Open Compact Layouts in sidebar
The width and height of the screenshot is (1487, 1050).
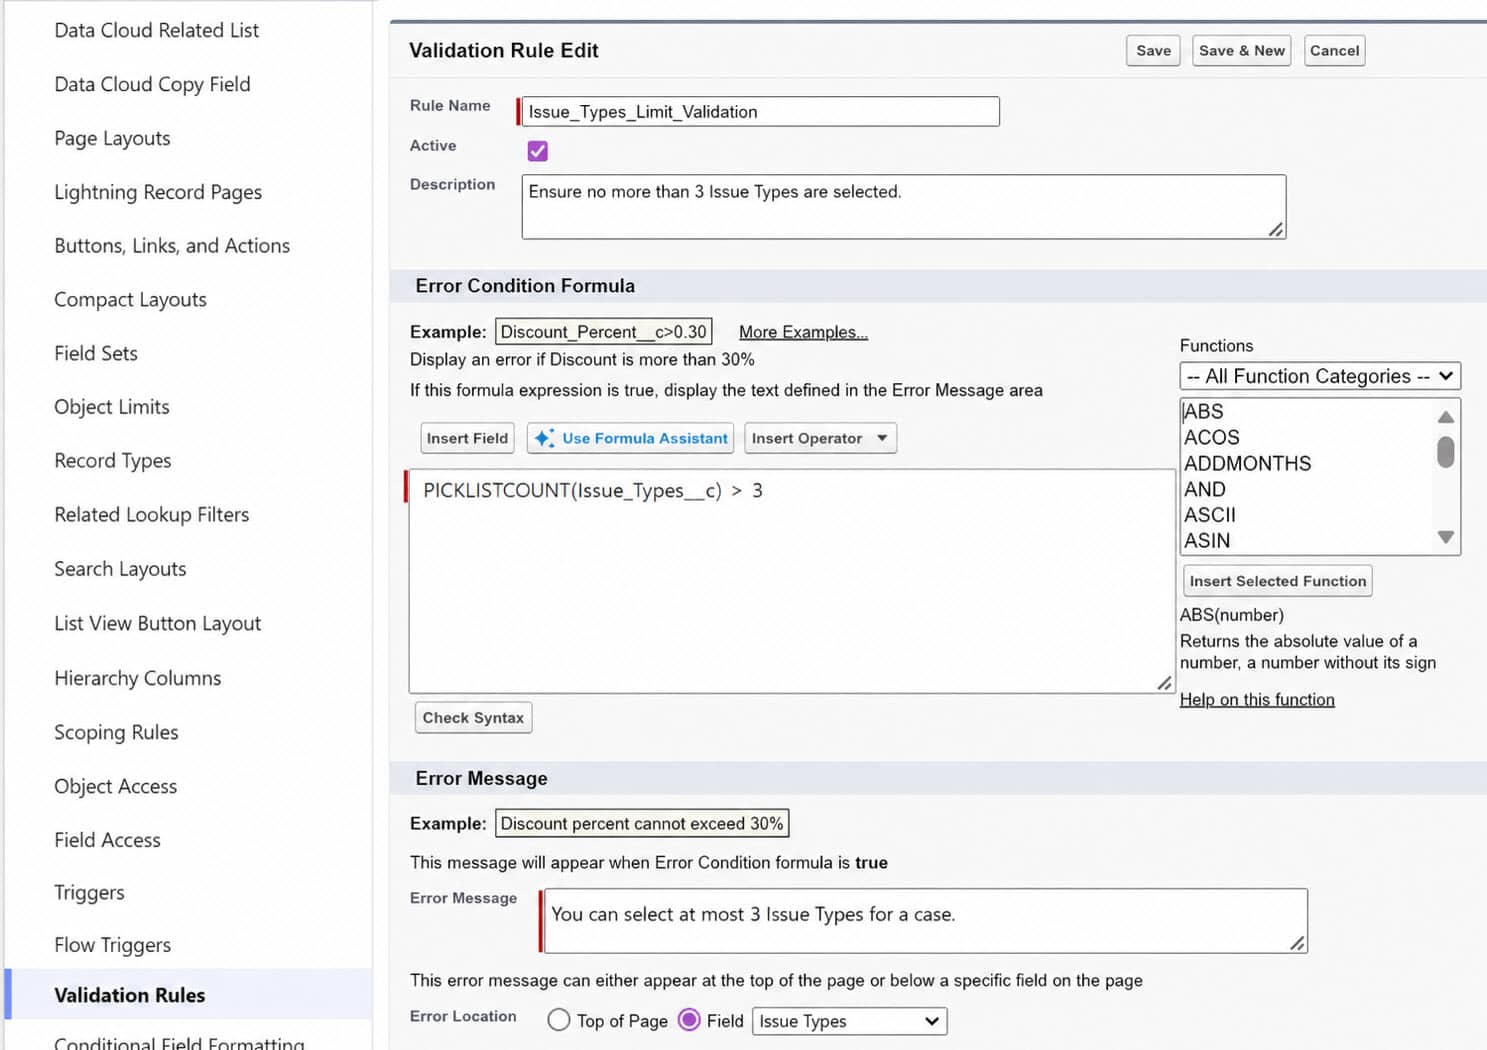pyautogui.click(x=130, y=300)
